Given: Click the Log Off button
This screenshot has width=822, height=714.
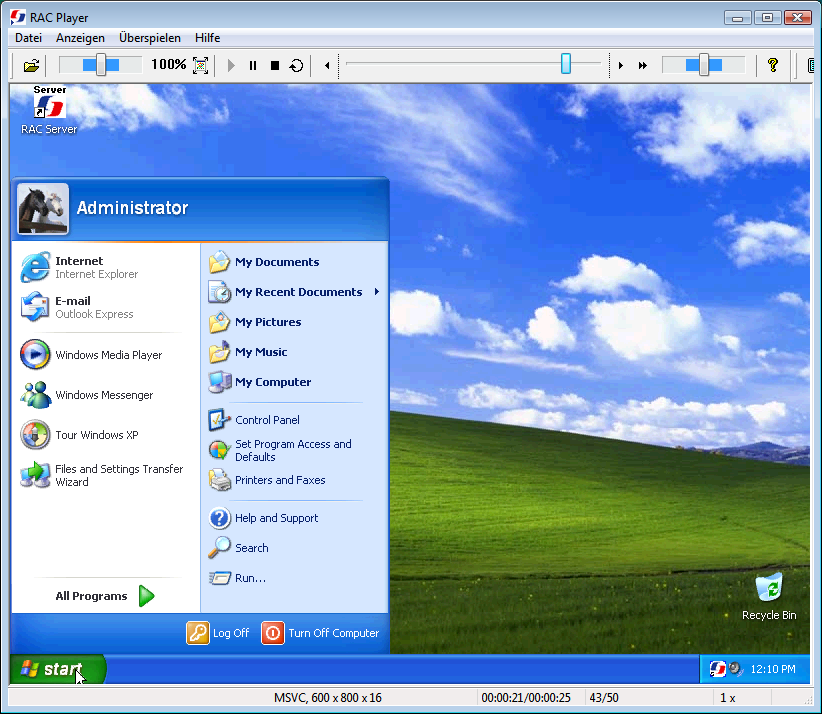Looking at the screenshot, I should (x=218, y=633).
